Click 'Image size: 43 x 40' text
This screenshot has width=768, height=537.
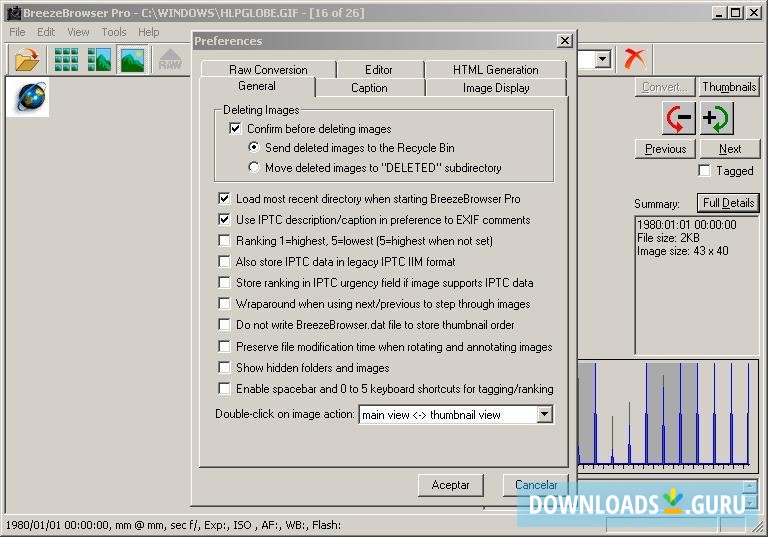click(682, 251)
